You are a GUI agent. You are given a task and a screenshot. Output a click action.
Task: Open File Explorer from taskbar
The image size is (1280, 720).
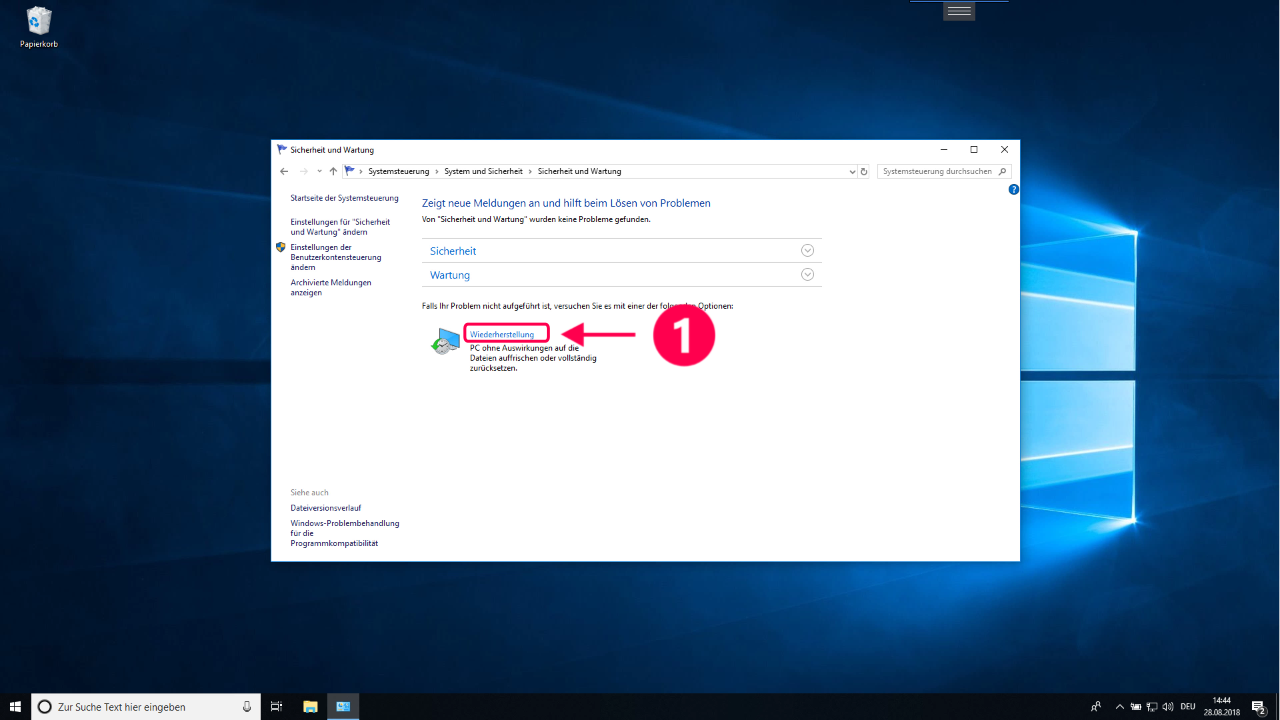(x=310, y=706)
